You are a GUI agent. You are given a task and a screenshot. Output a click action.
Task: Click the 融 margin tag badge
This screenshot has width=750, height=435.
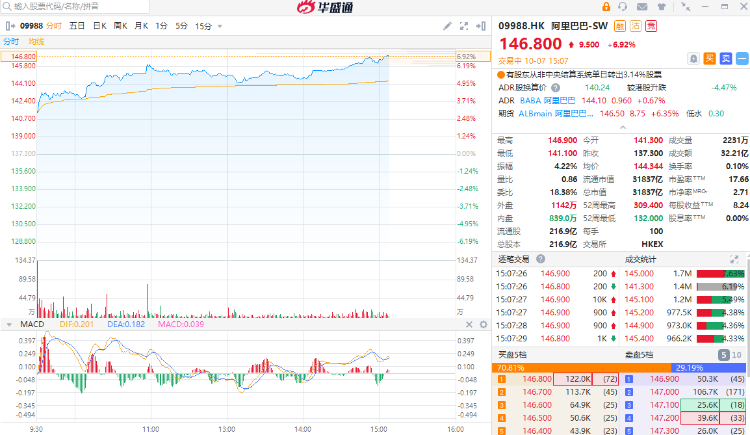[x=620, y=26]
